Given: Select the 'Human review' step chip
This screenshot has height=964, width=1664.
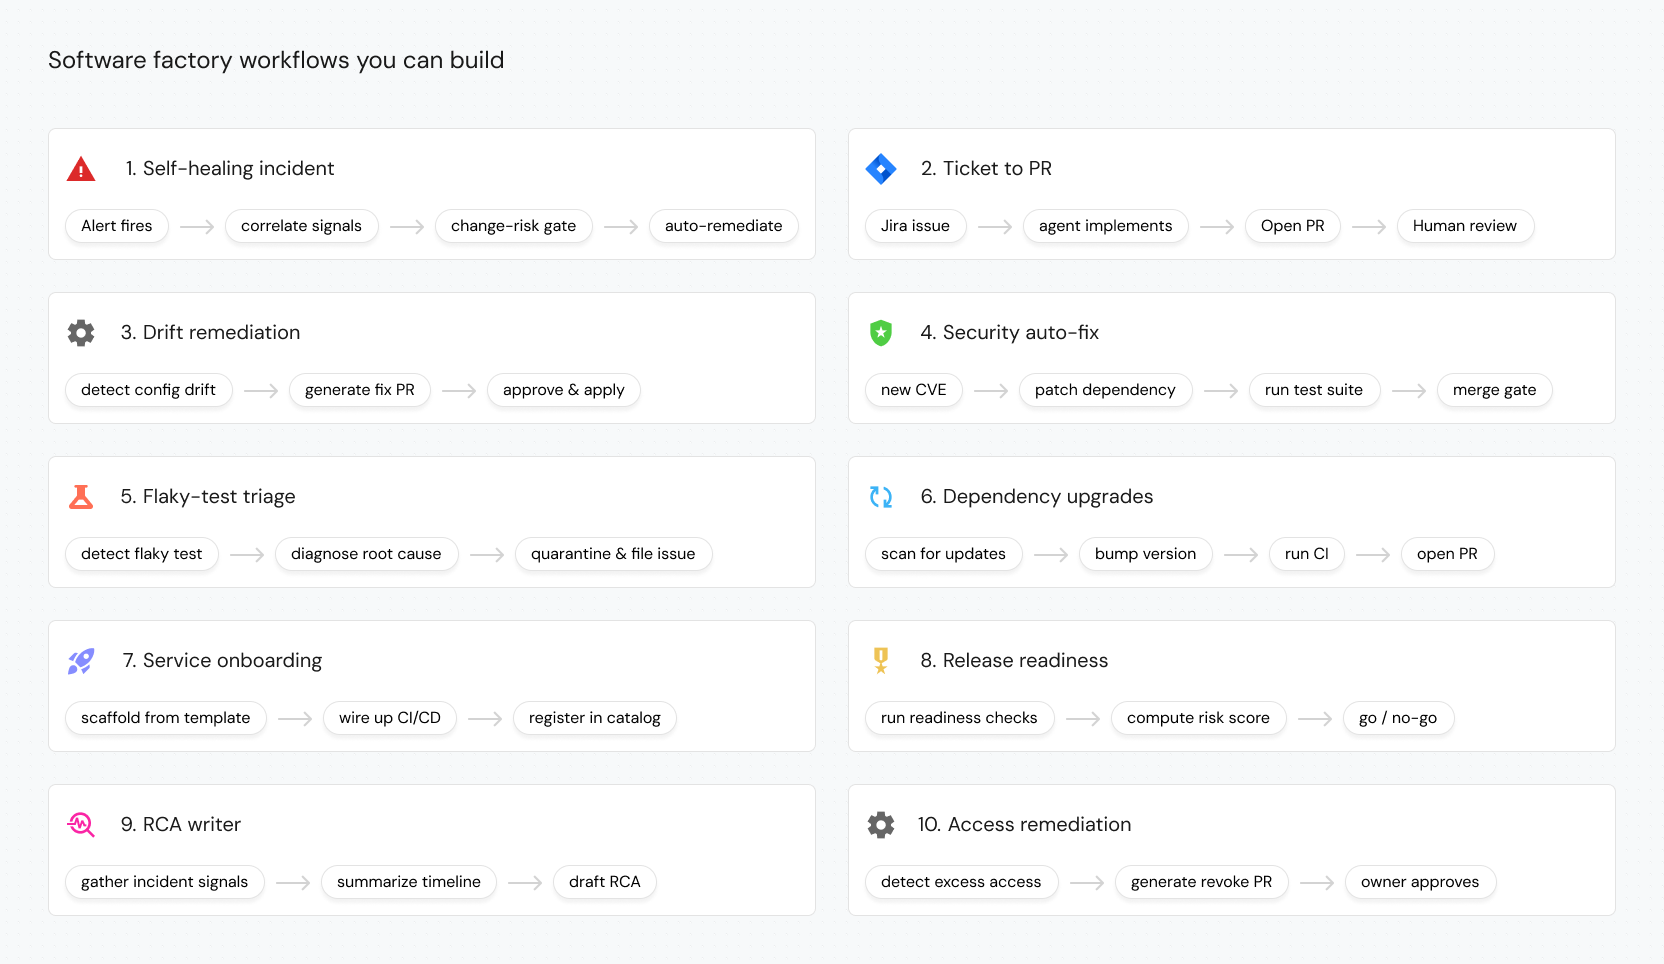Looking at the screenshot, I should (1465, 226).
